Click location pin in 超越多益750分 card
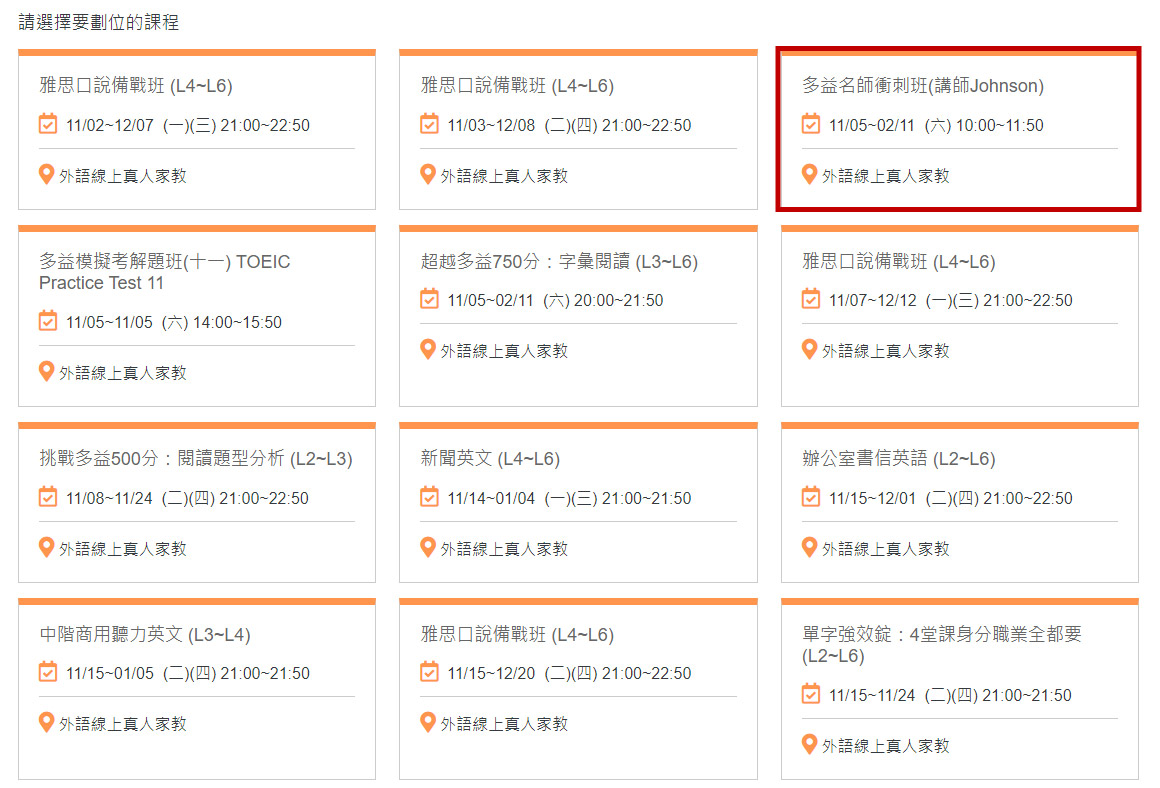The width and height of the screenshot is (1160, 788). pos(428,349)
